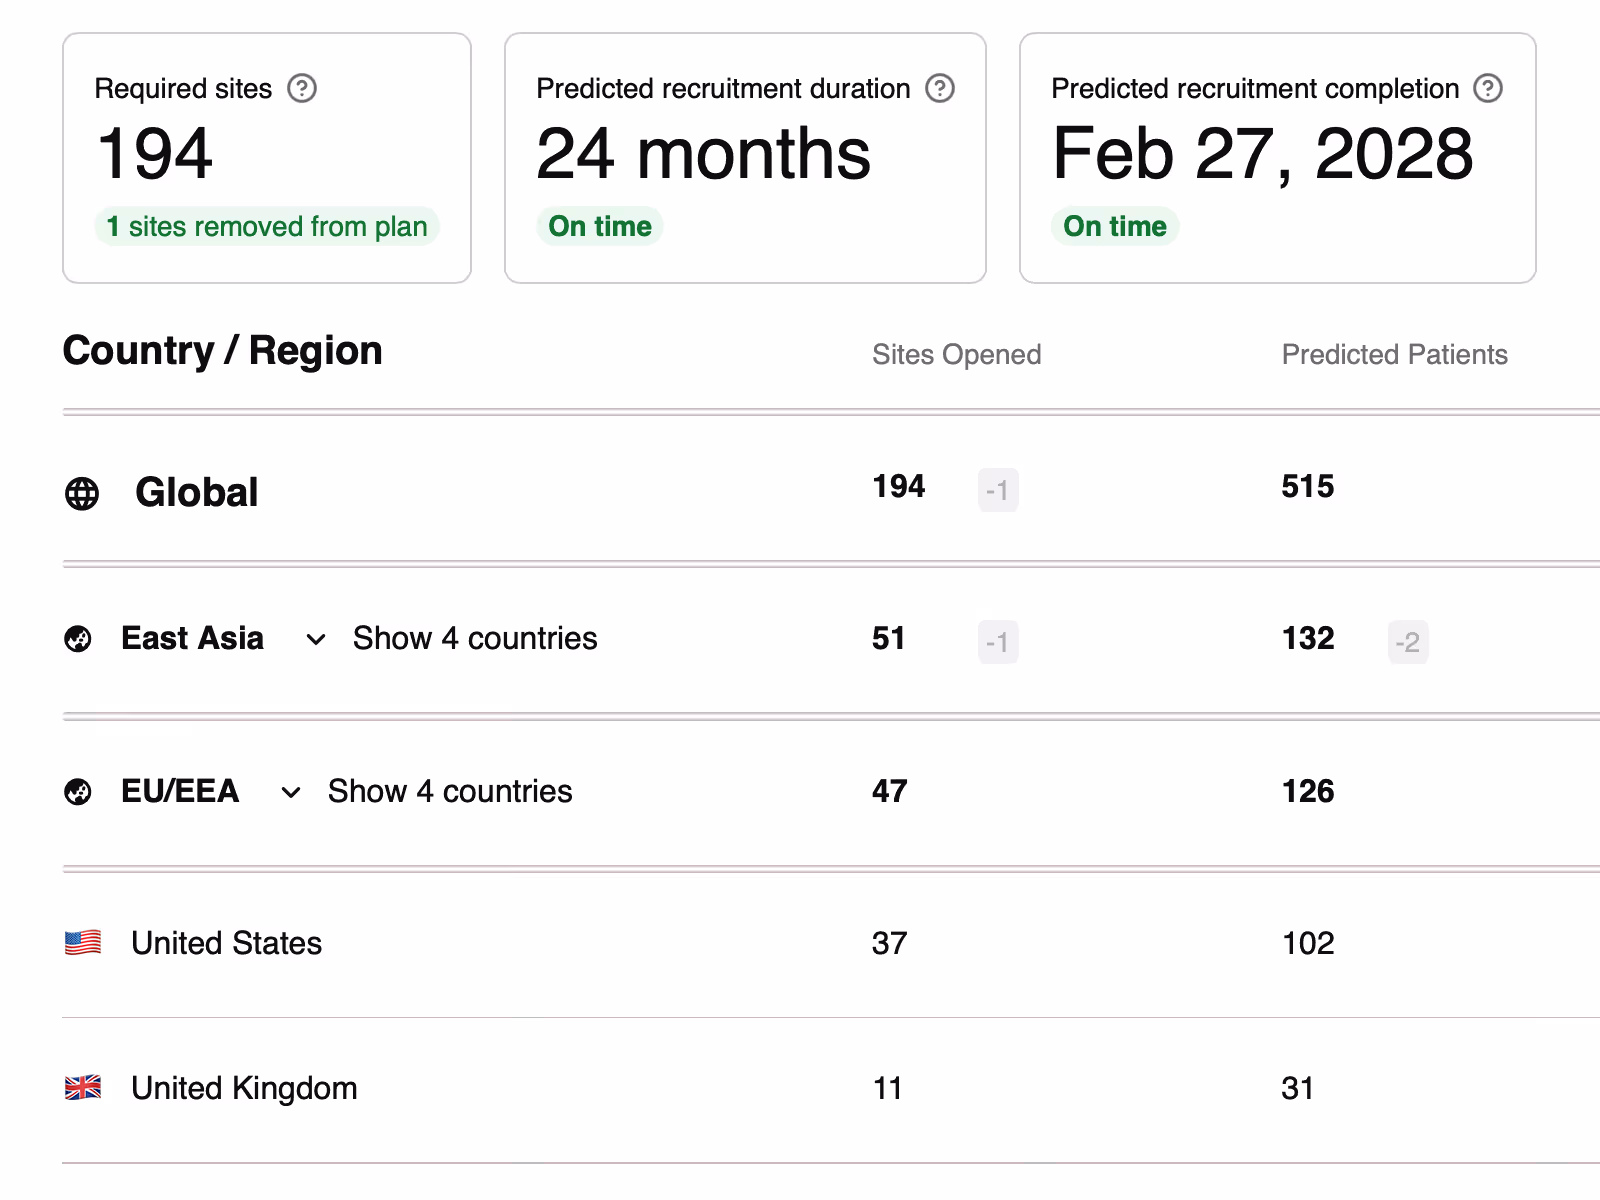This screenshot has width=1600, height=1200.
Task: Open the Required sites help icon
Action: point(303,88)
